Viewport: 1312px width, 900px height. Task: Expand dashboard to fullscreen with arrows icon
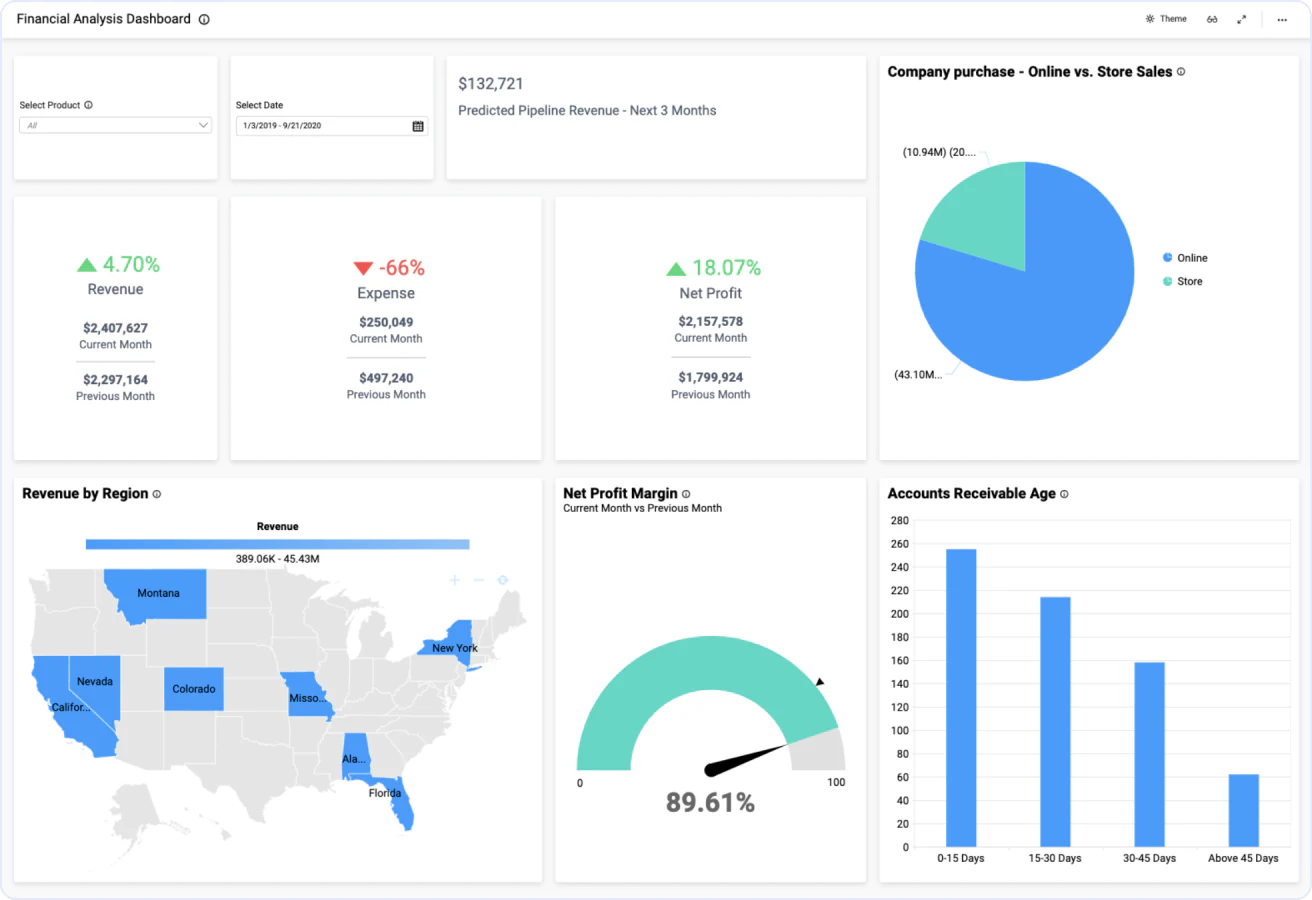click(x=1242, y=19)
